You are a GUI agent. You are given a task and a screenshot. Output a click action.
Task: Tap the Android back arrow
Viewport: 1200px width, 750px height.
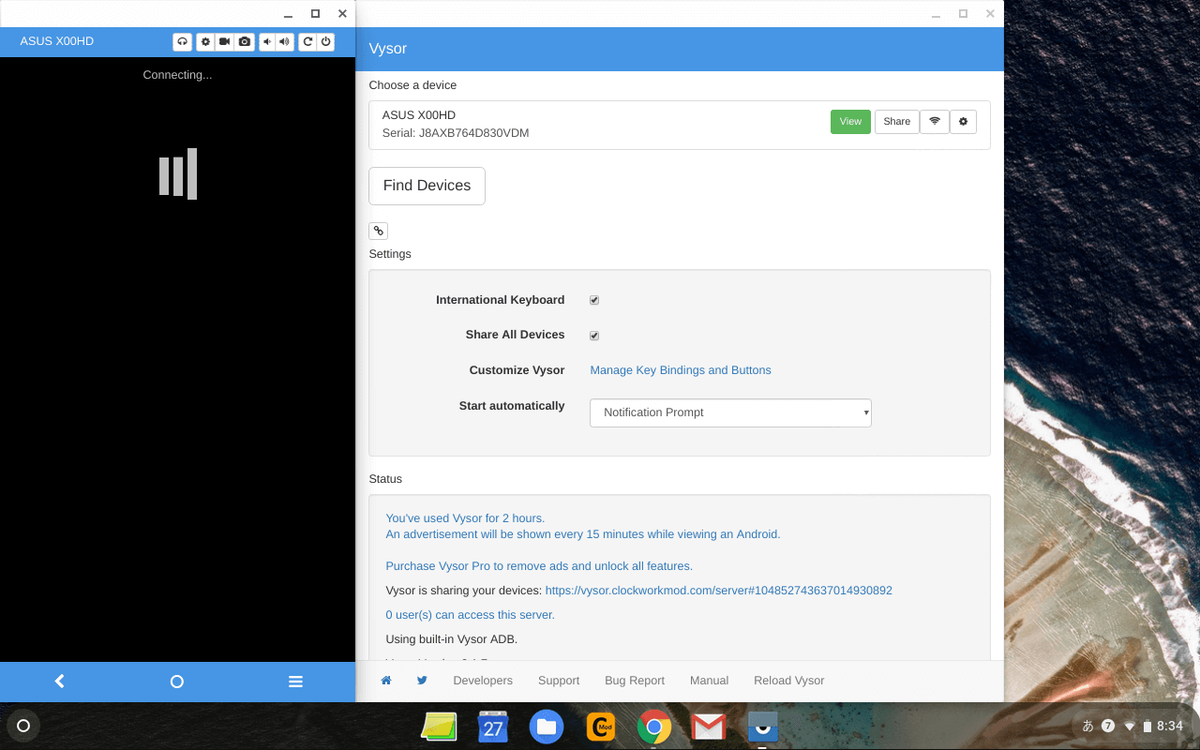point(59,681)
